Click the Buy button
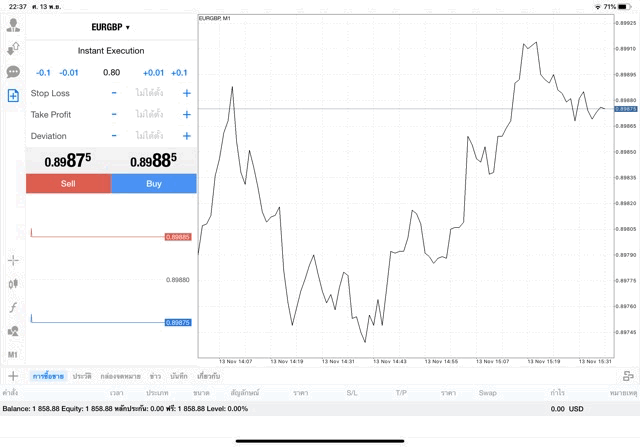The height and width of the screenshot is (447, 640). [154, 184]
